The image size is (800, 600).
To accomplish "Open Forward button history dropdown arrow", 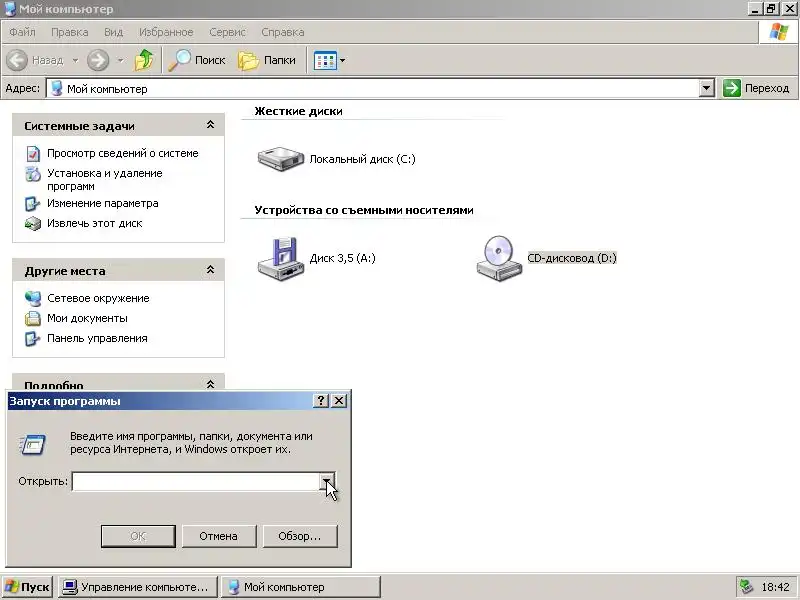I will click(x=120, y=60).
